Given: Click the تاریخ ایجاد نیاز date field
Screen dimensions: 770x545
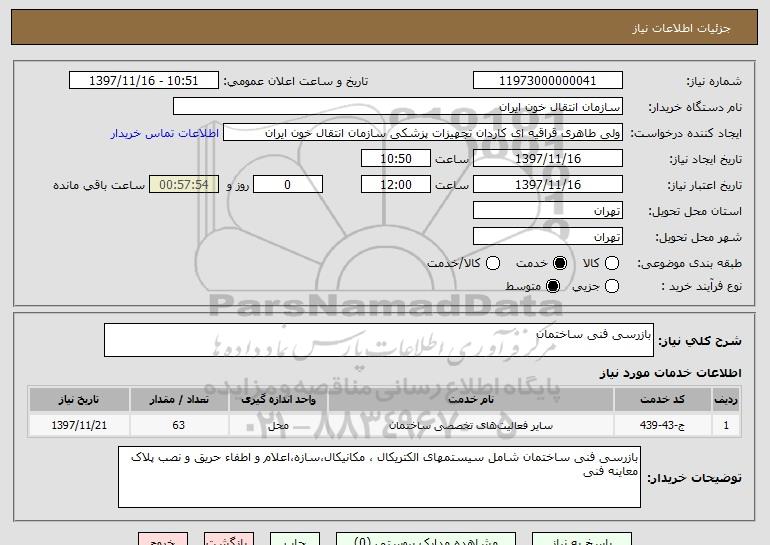Looking at the screenshot, I should (548, 159).
